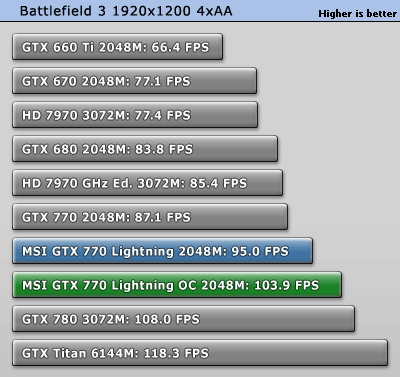
Task: Click the green MSI Lightning OC bar
Action: click(x=177, y=285)
